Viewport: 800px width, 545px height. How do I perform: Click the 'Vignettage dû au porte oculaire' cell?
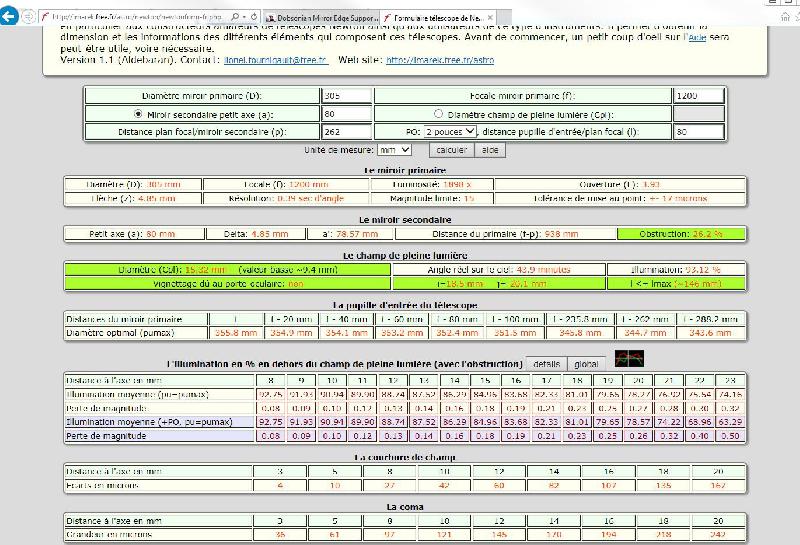228,283
